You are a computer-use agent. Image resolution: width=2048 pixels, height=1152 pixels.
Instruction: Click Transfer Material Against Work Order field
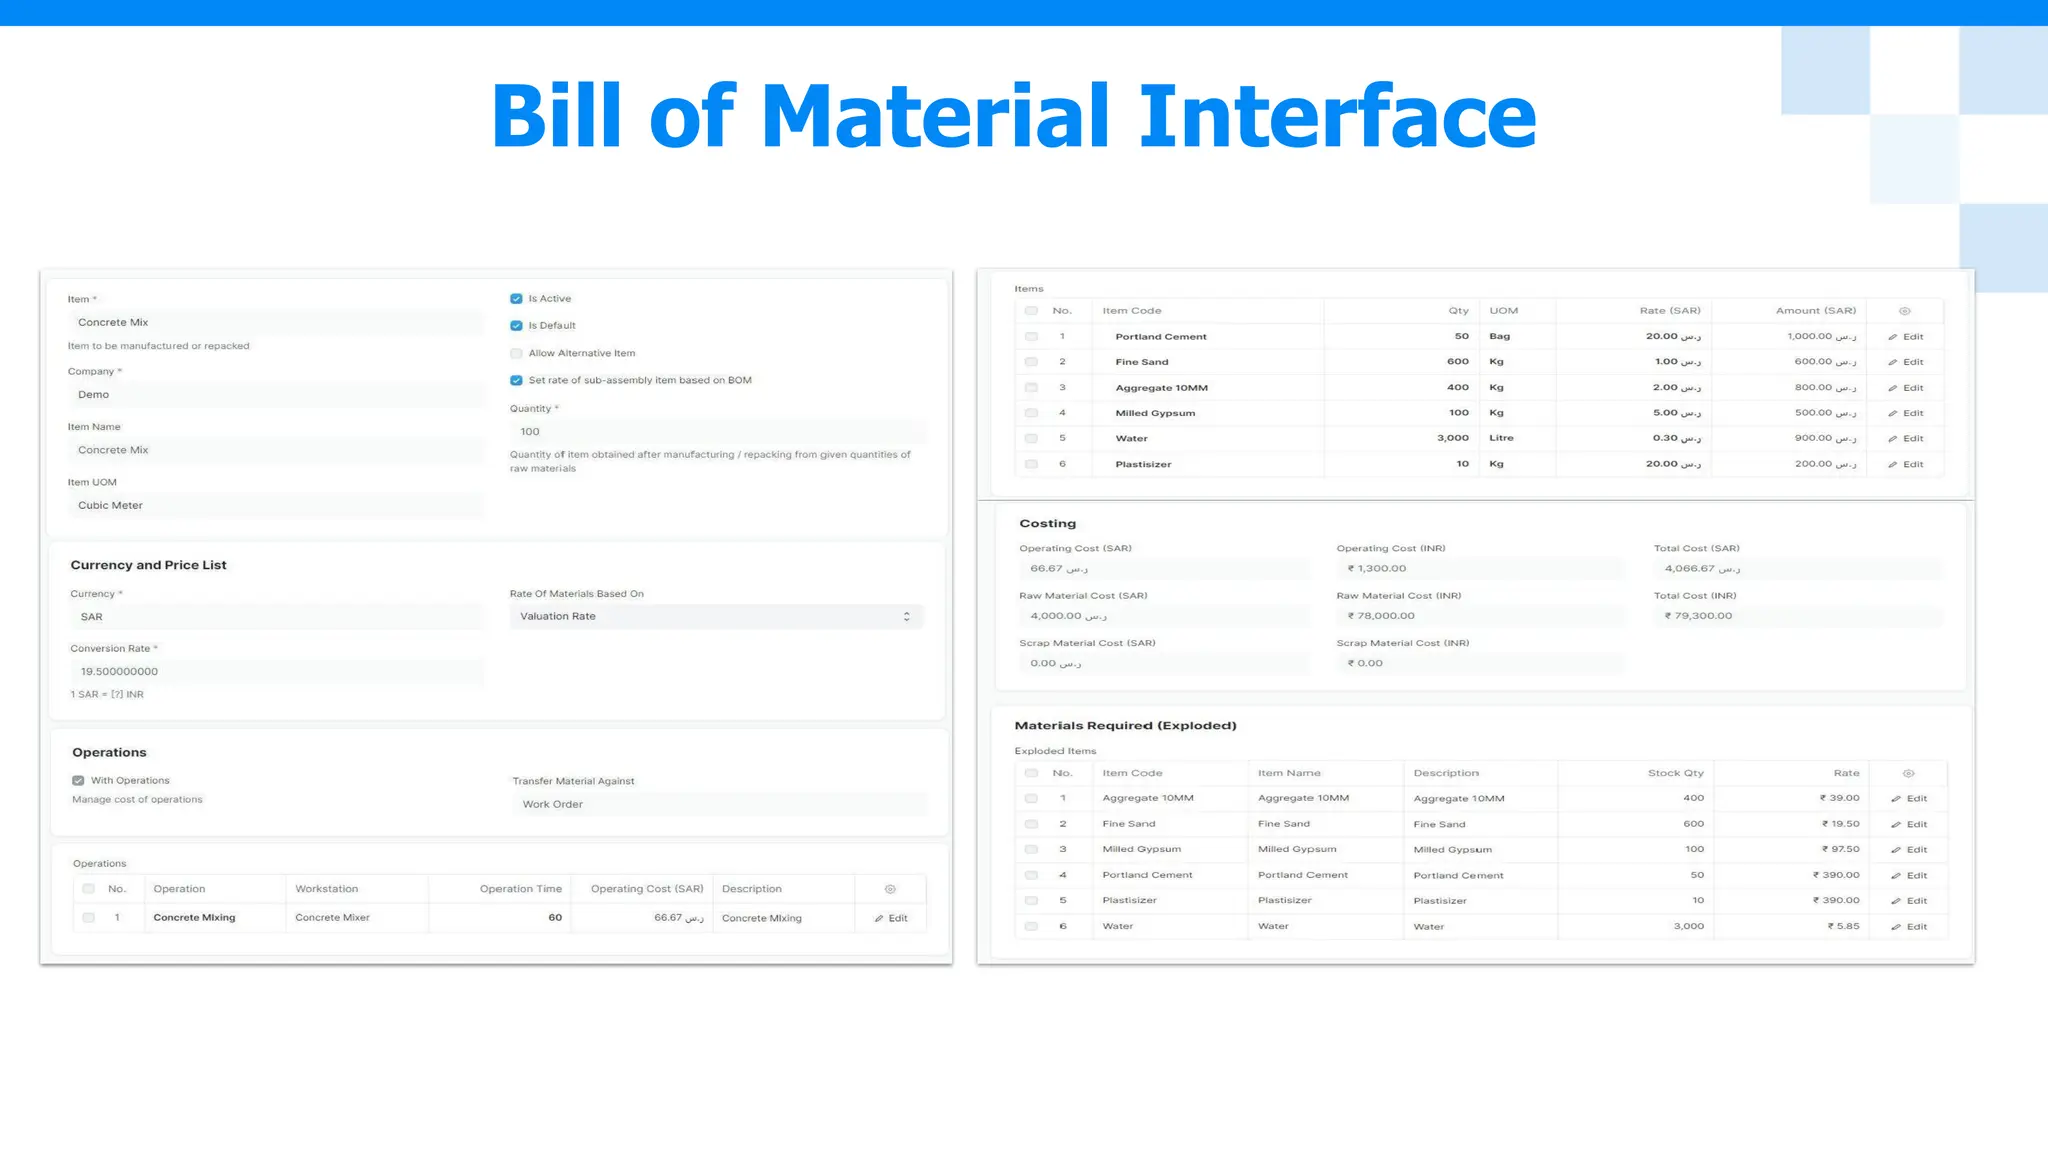720,804
